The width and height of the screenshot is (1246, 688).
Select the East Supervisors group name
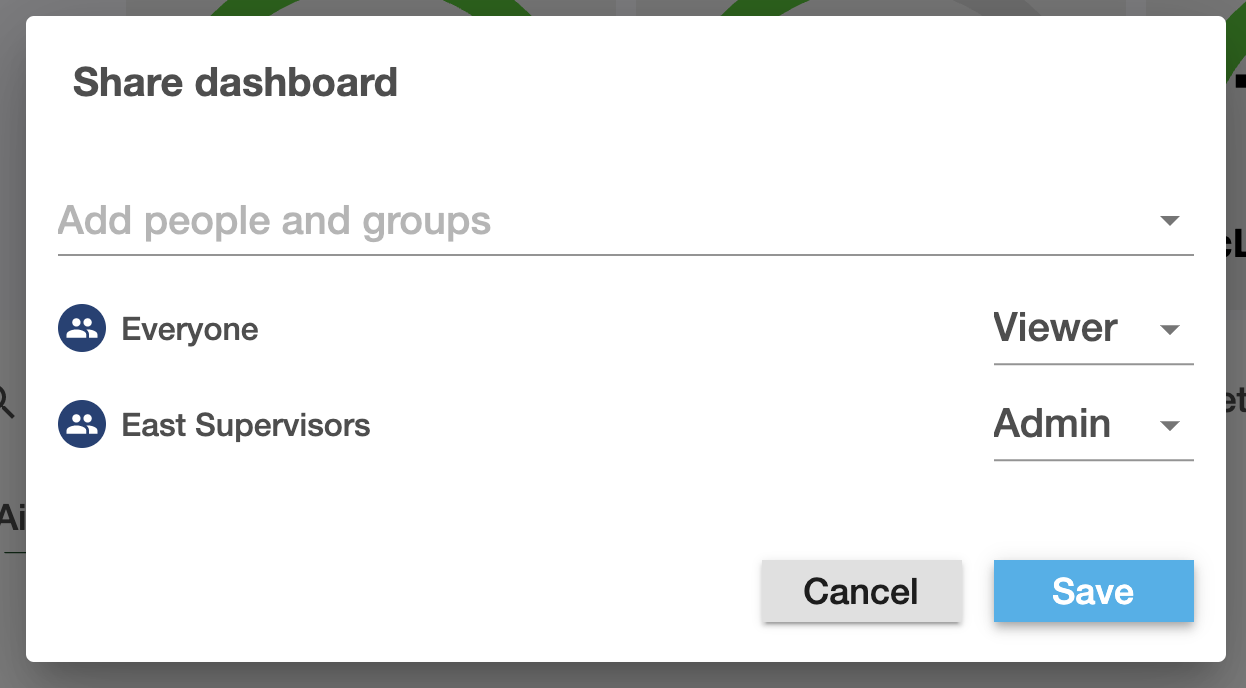(x=246, y=425)
